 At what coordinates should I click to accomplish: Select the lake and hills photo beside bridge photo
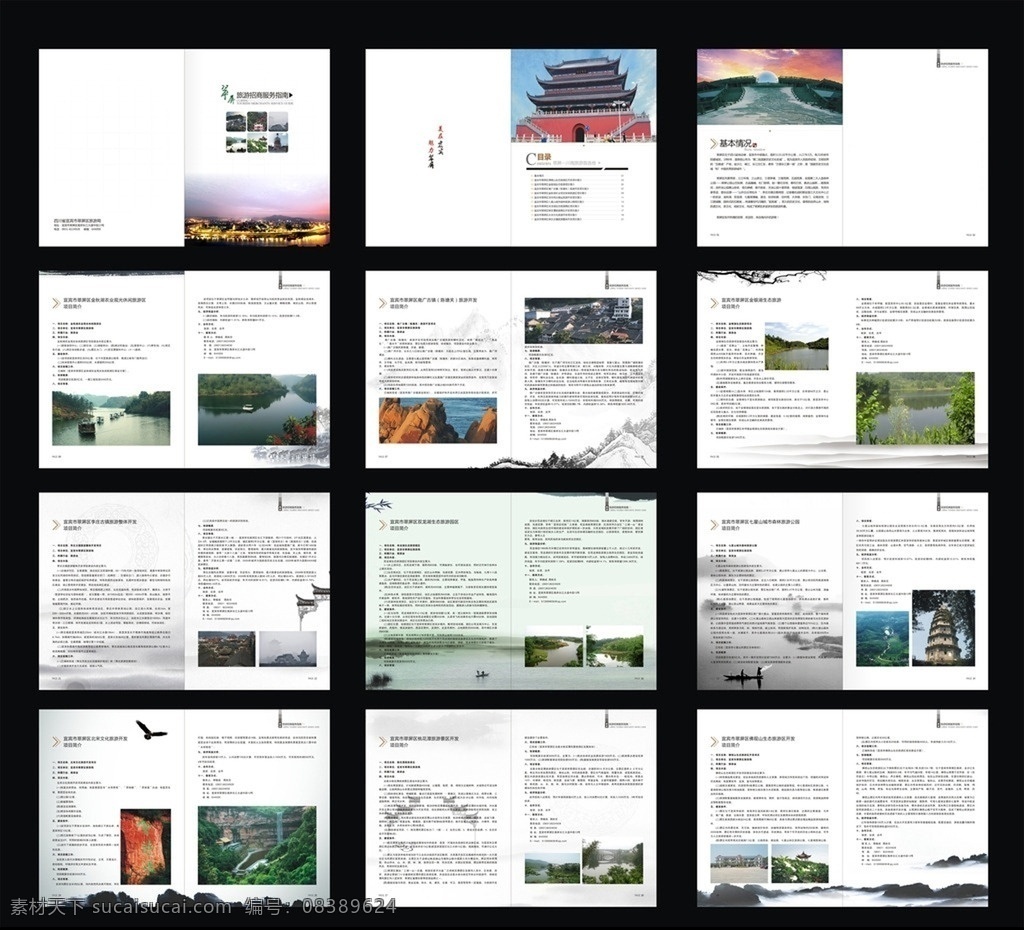(552, 869)
